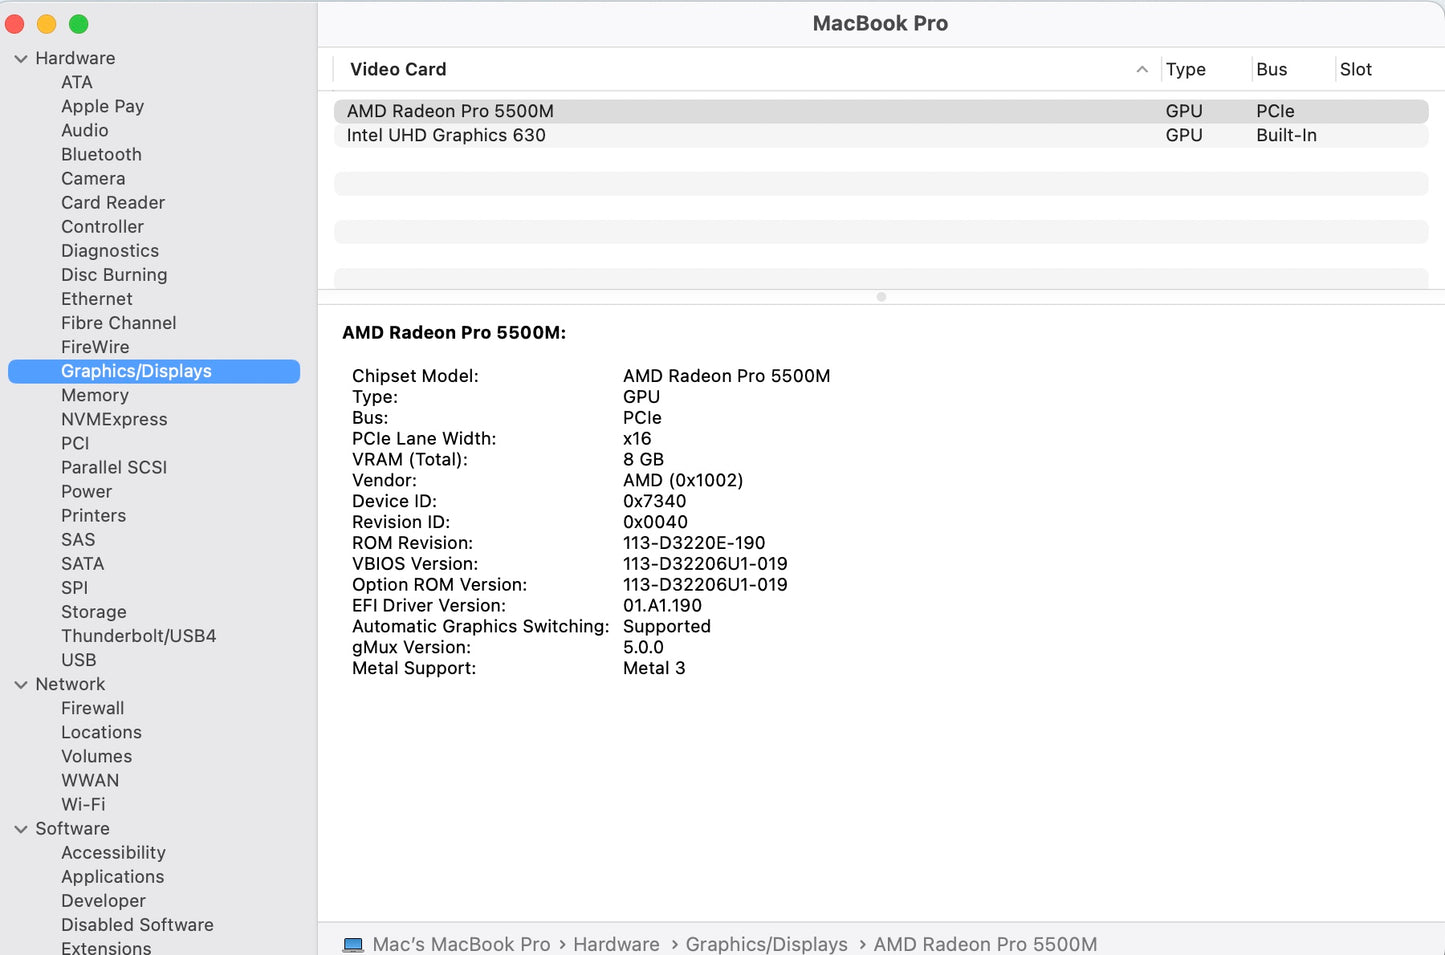Open Wi-Fi under Network
Viewport: 1445px width, 955px height.
(x=83, y=804)
